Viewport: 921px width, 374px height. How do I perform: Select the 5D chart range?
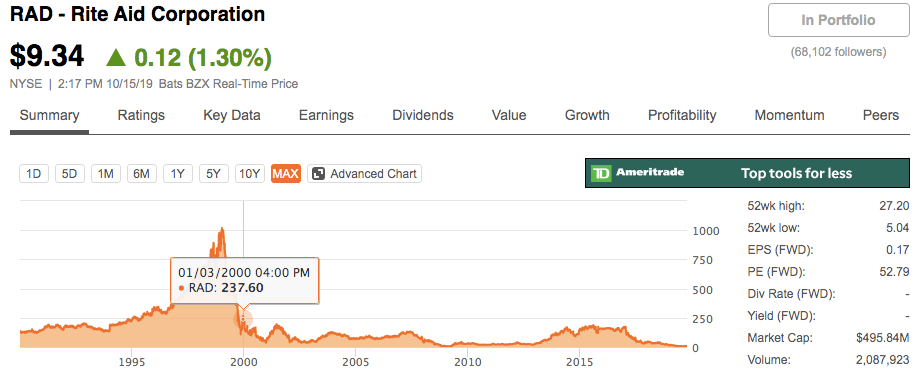point(70,174)
